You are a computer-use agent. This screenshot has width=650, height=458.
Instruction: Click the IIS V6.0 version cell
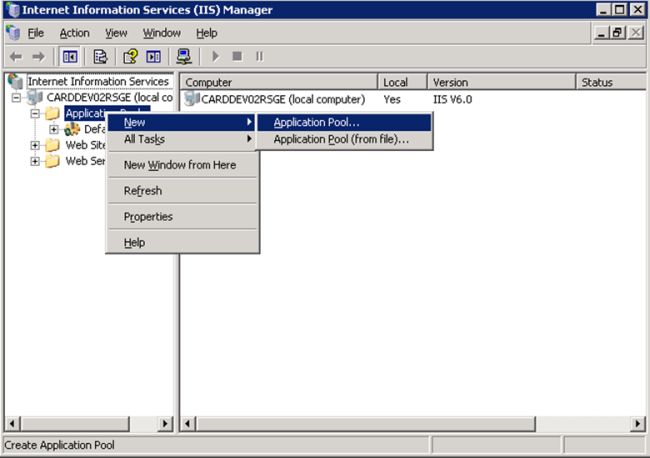pyautogui.click(x=452, y=99)
